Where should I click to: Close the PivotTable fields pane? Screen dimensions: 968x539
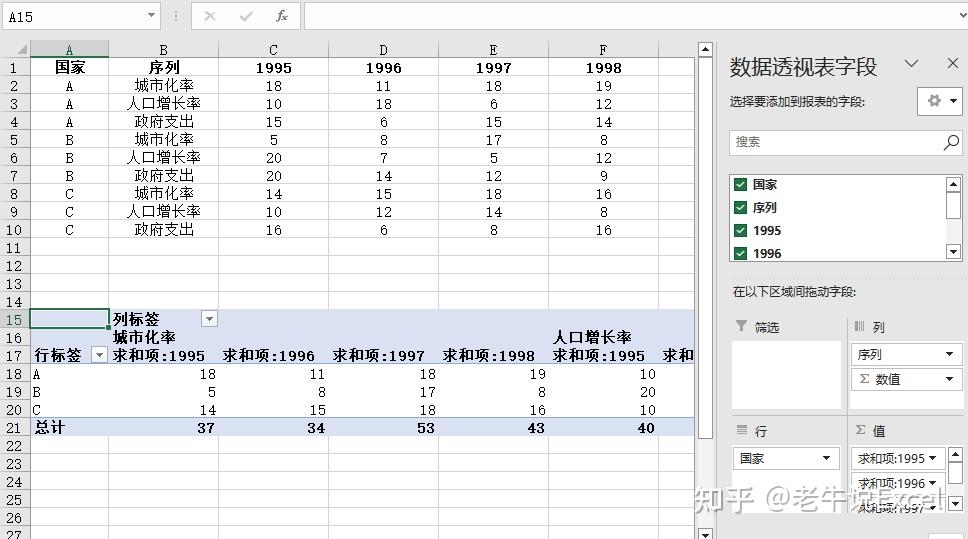tap(953, 63)
